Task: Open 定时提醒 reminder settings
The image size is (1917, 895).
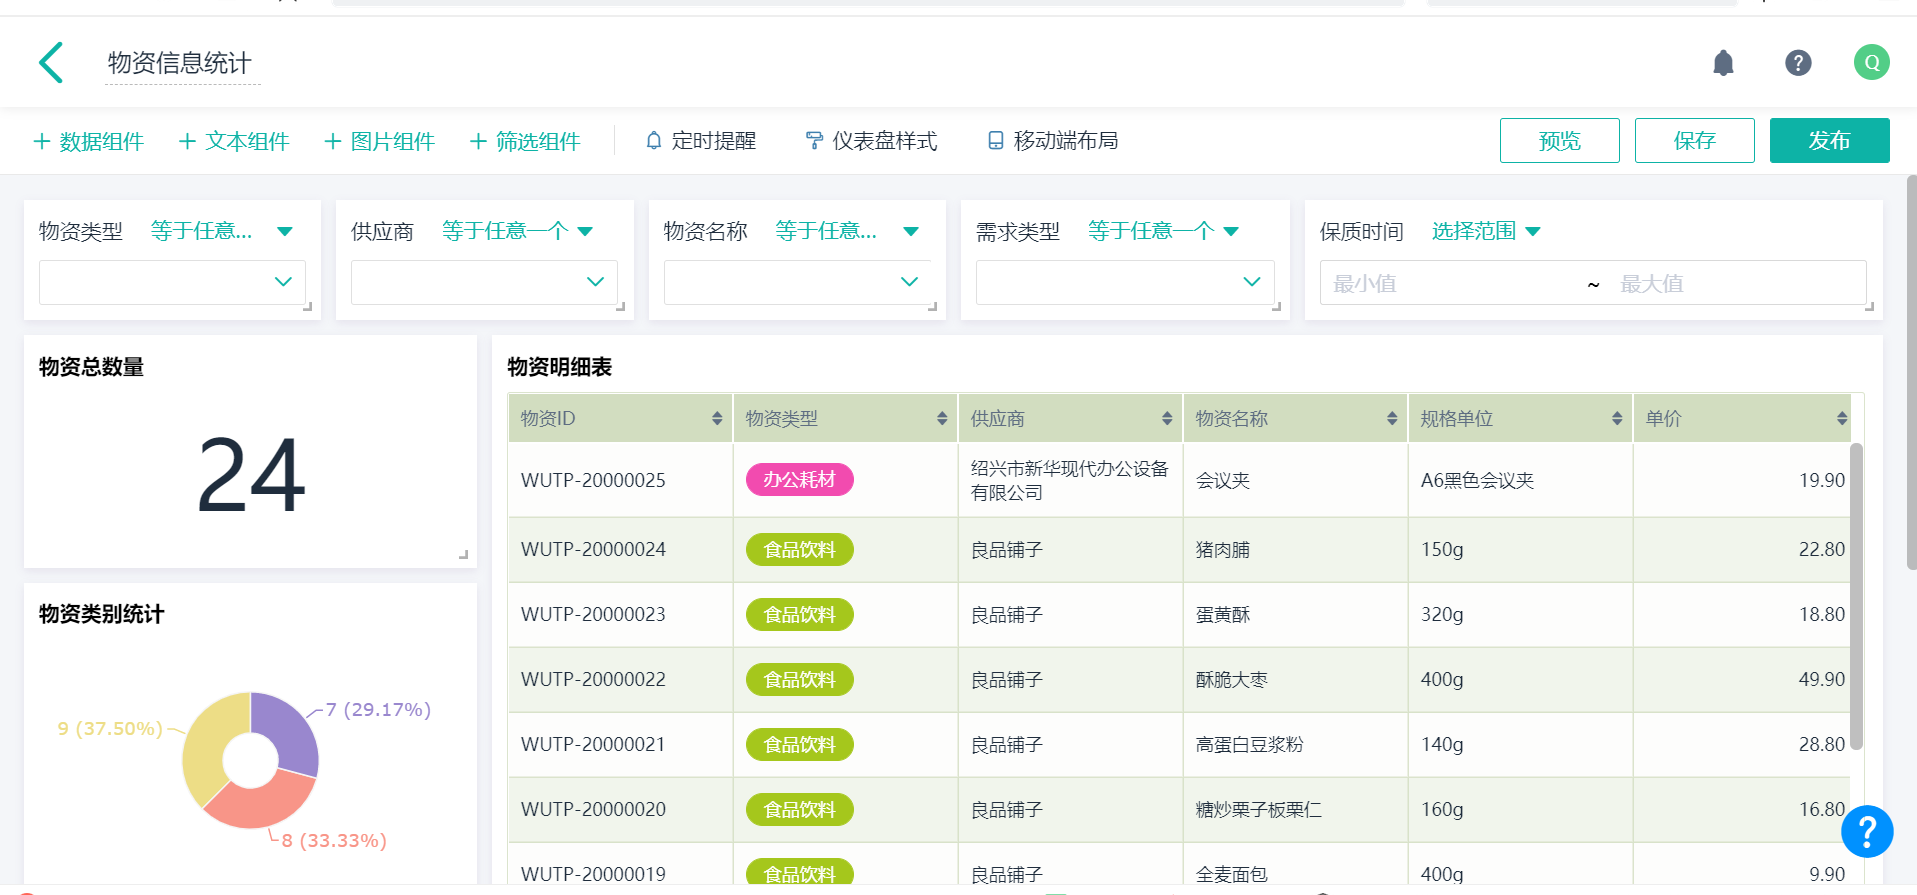Action: click(x=700, y=141)
